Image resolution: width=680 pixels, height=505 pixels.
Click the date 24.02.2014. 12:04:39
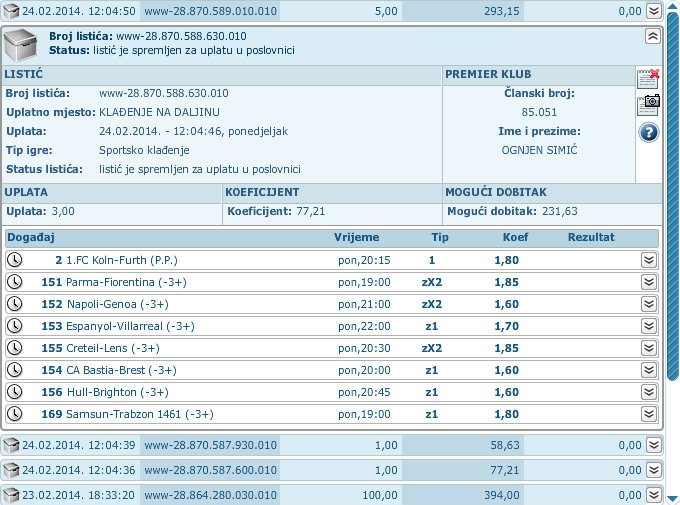78,445
